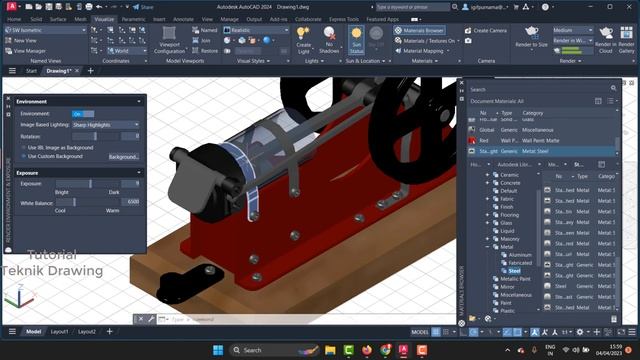Expand the Sun & Location panel title

pos(365,61)
